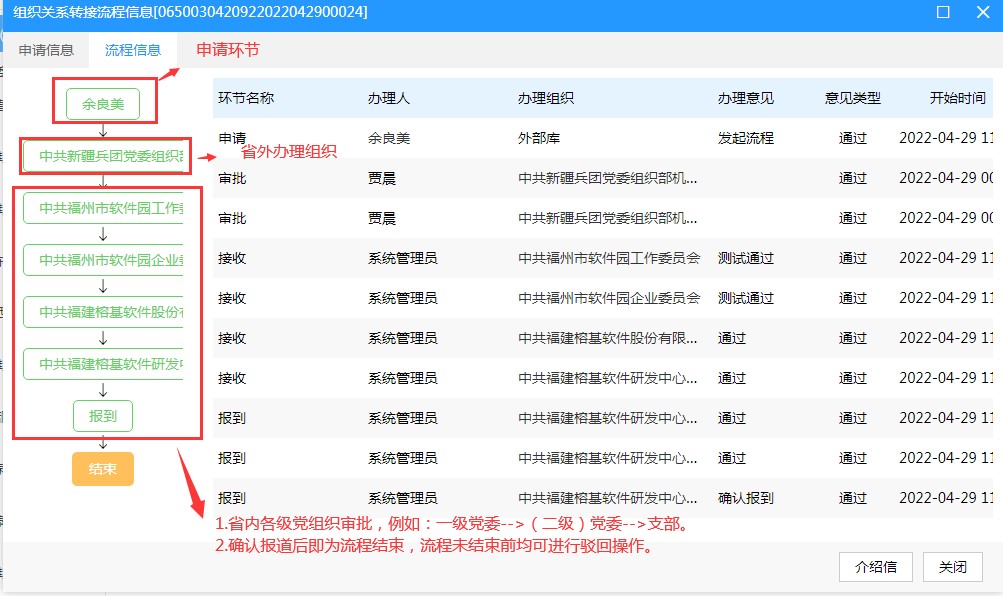The height and width of the screenshot is (596, 1003).
Task: Select the row showing 确认报到 opinion
Action: click(x=600, y=498)
